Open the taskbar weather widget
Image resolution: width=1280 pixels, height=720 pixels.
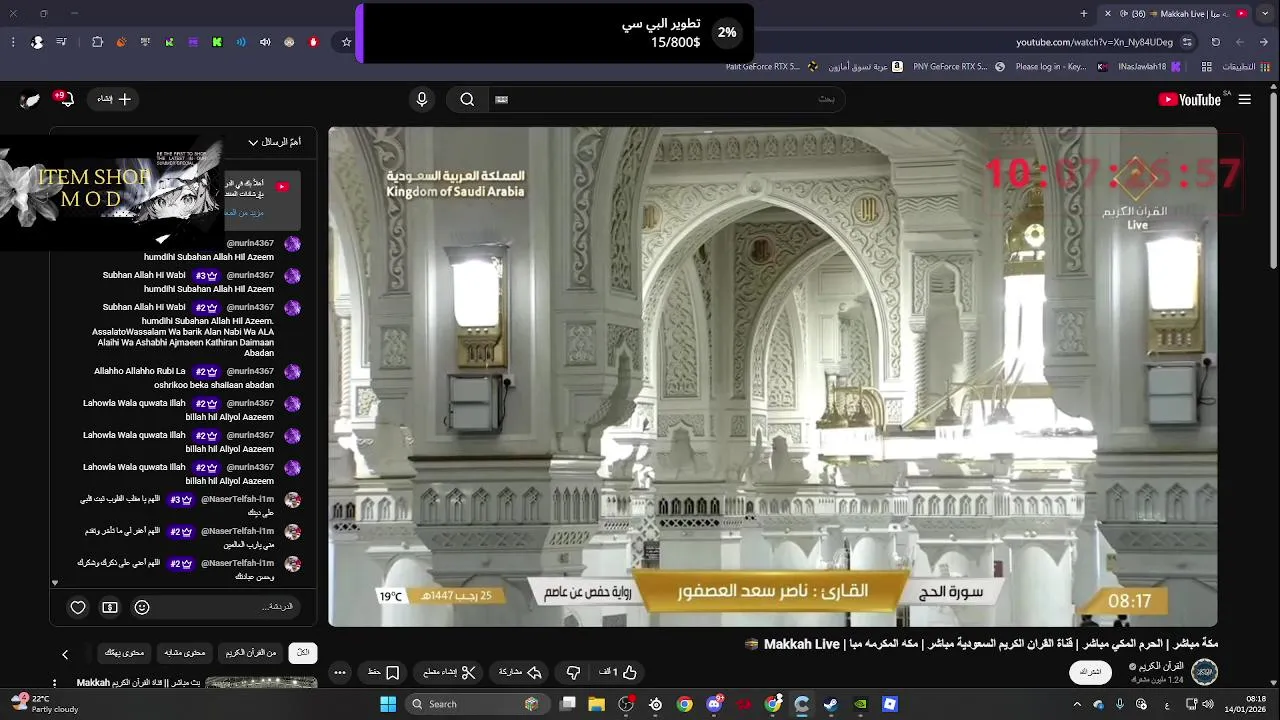45,704
